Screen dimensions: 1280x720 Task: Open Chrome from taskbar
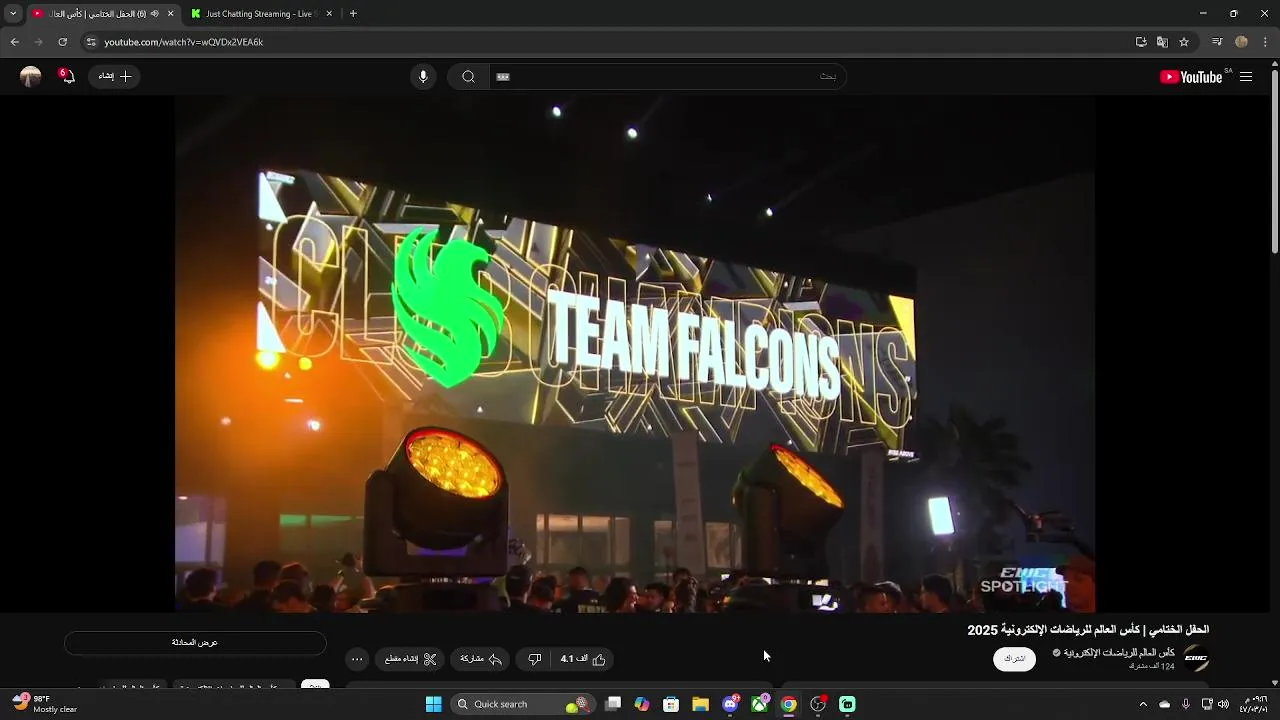click(x=788, y=704)
